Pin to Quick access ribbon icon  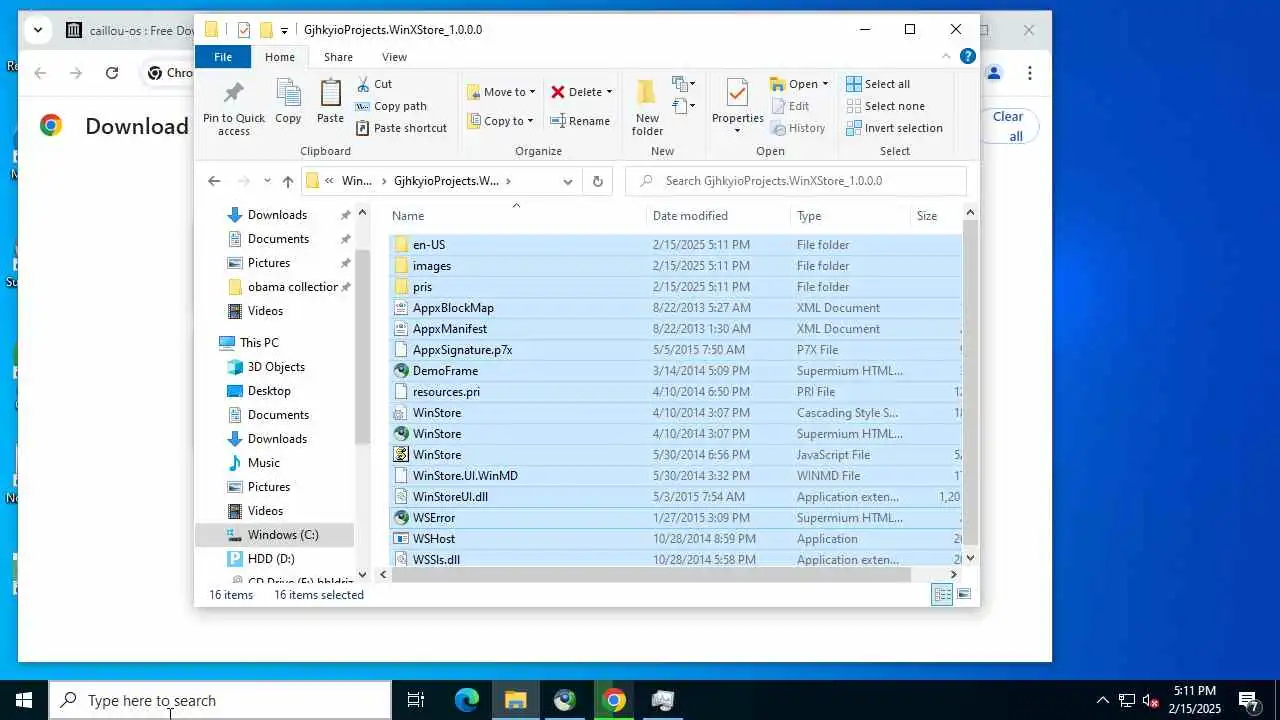(x=234, y=107)
